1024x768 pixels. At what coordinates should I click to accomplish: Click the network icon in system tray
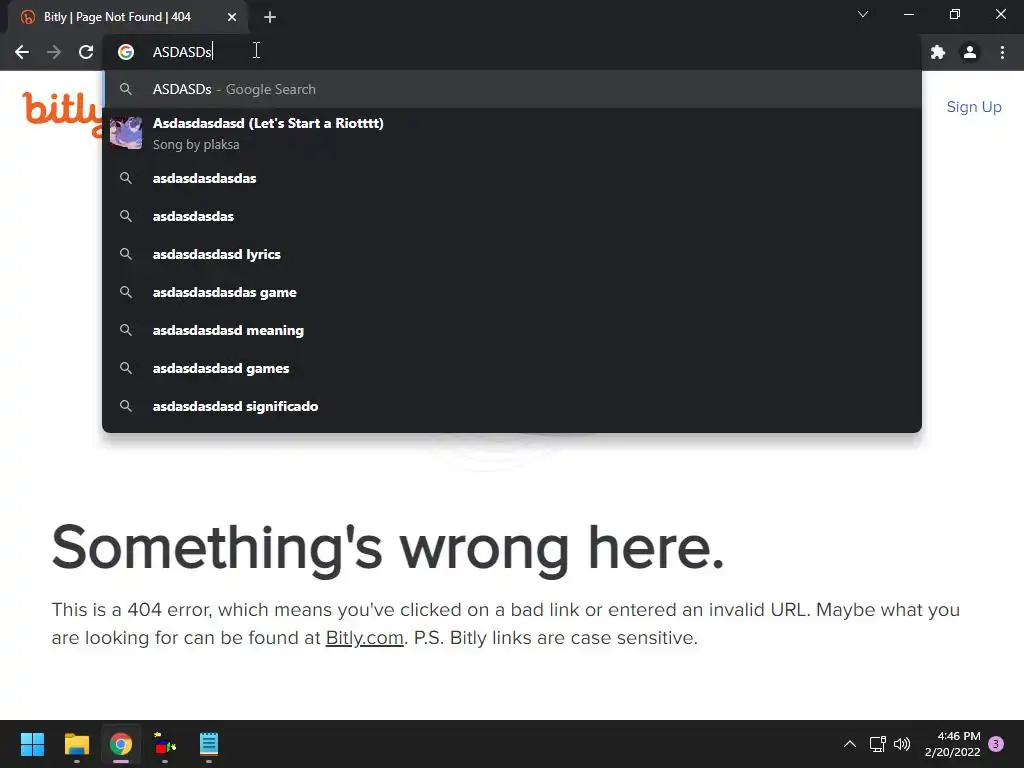coord(877,744)
